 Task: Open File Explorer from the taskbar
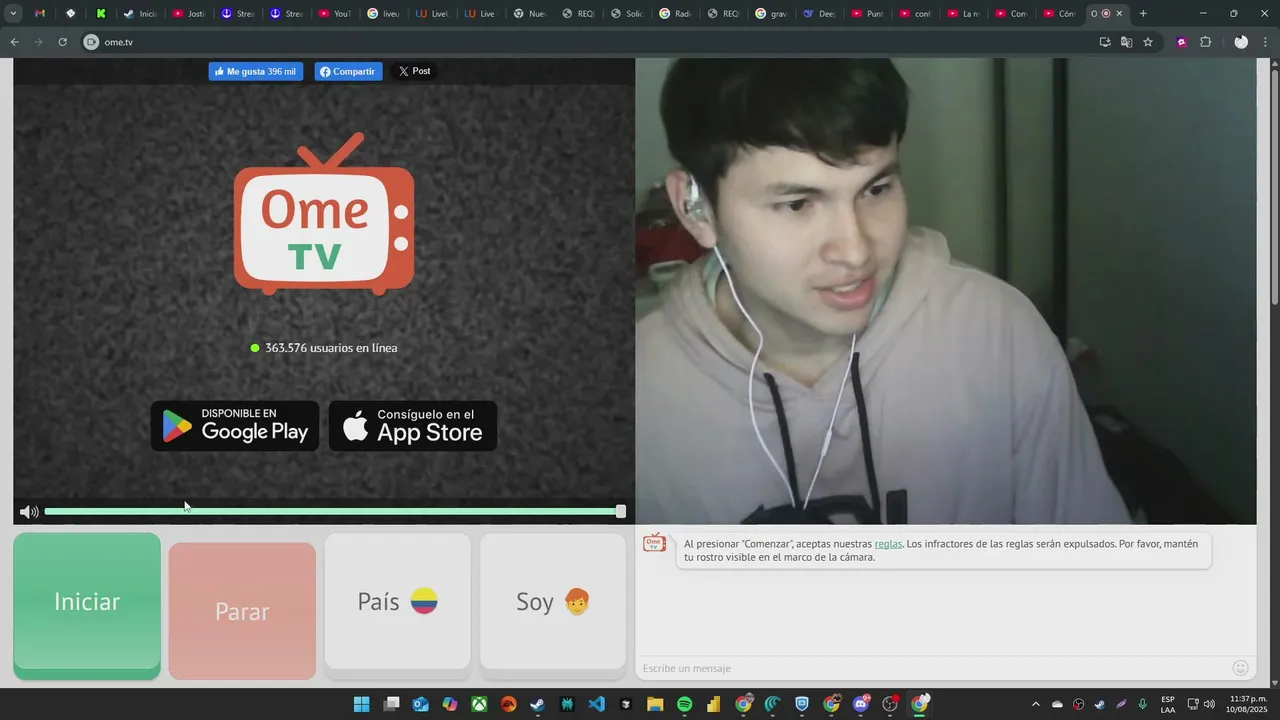coord(655,704)
